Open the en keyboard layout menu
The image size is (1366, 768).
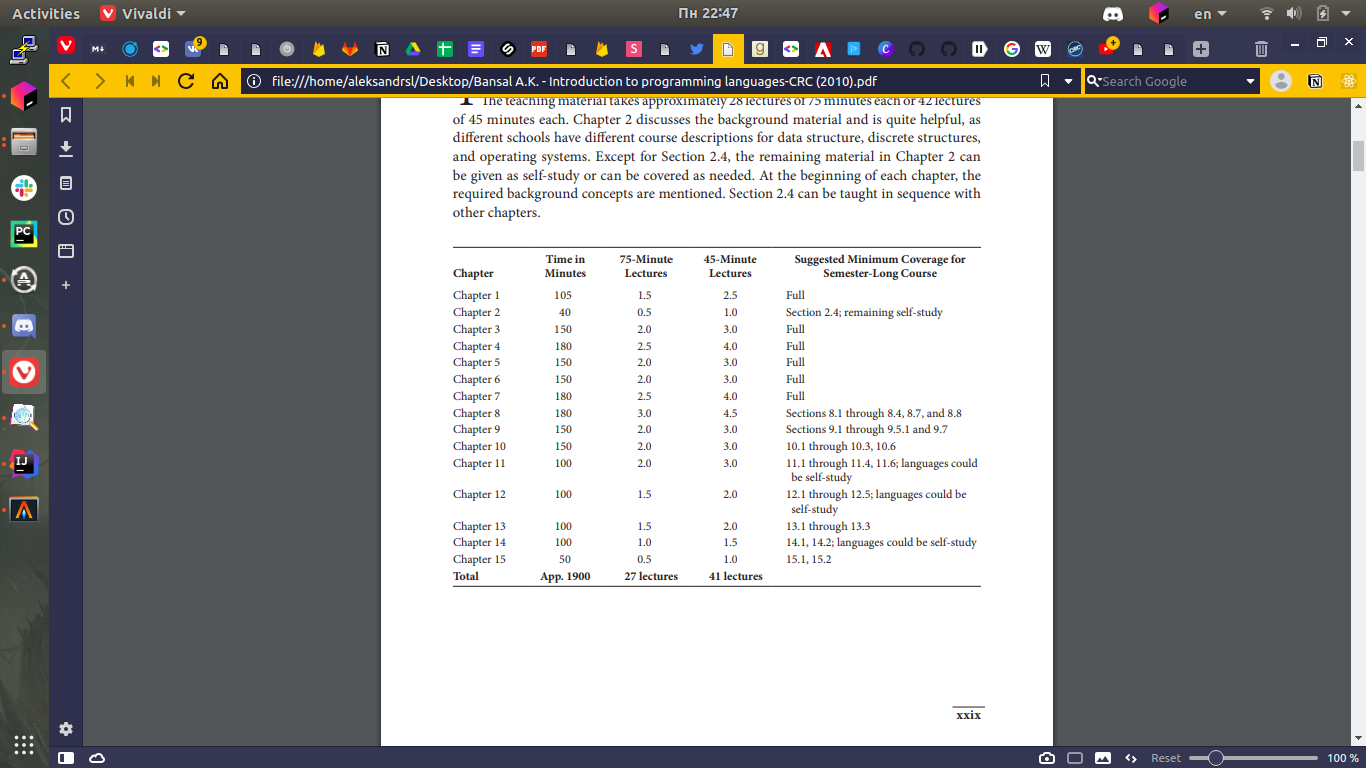(1210, 13)
